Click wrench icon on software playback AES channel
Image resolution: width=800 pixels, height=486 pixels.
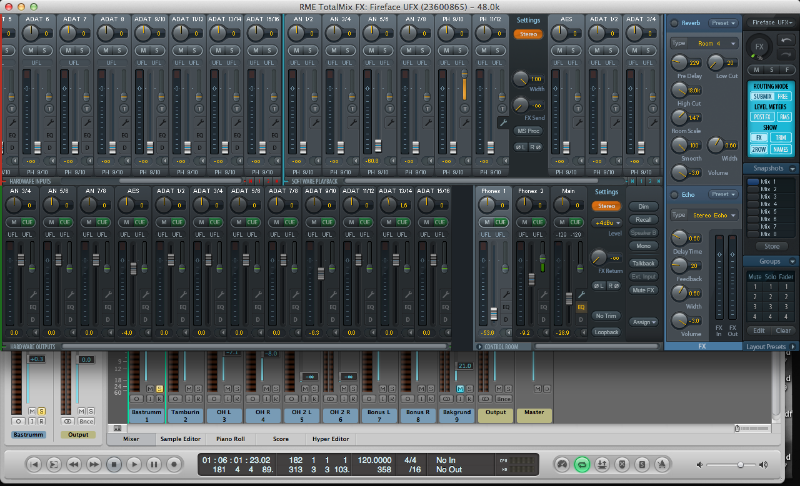(x=579, y=122)
